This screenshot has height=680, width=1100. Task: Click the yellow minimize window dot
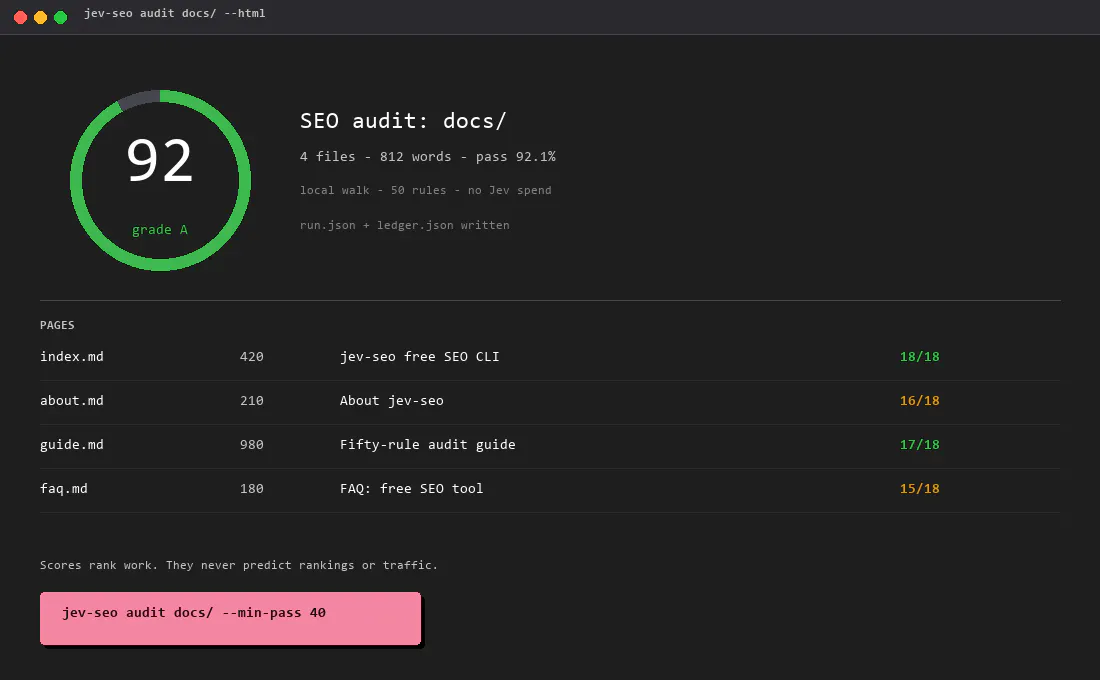click(x=41, y=18)
